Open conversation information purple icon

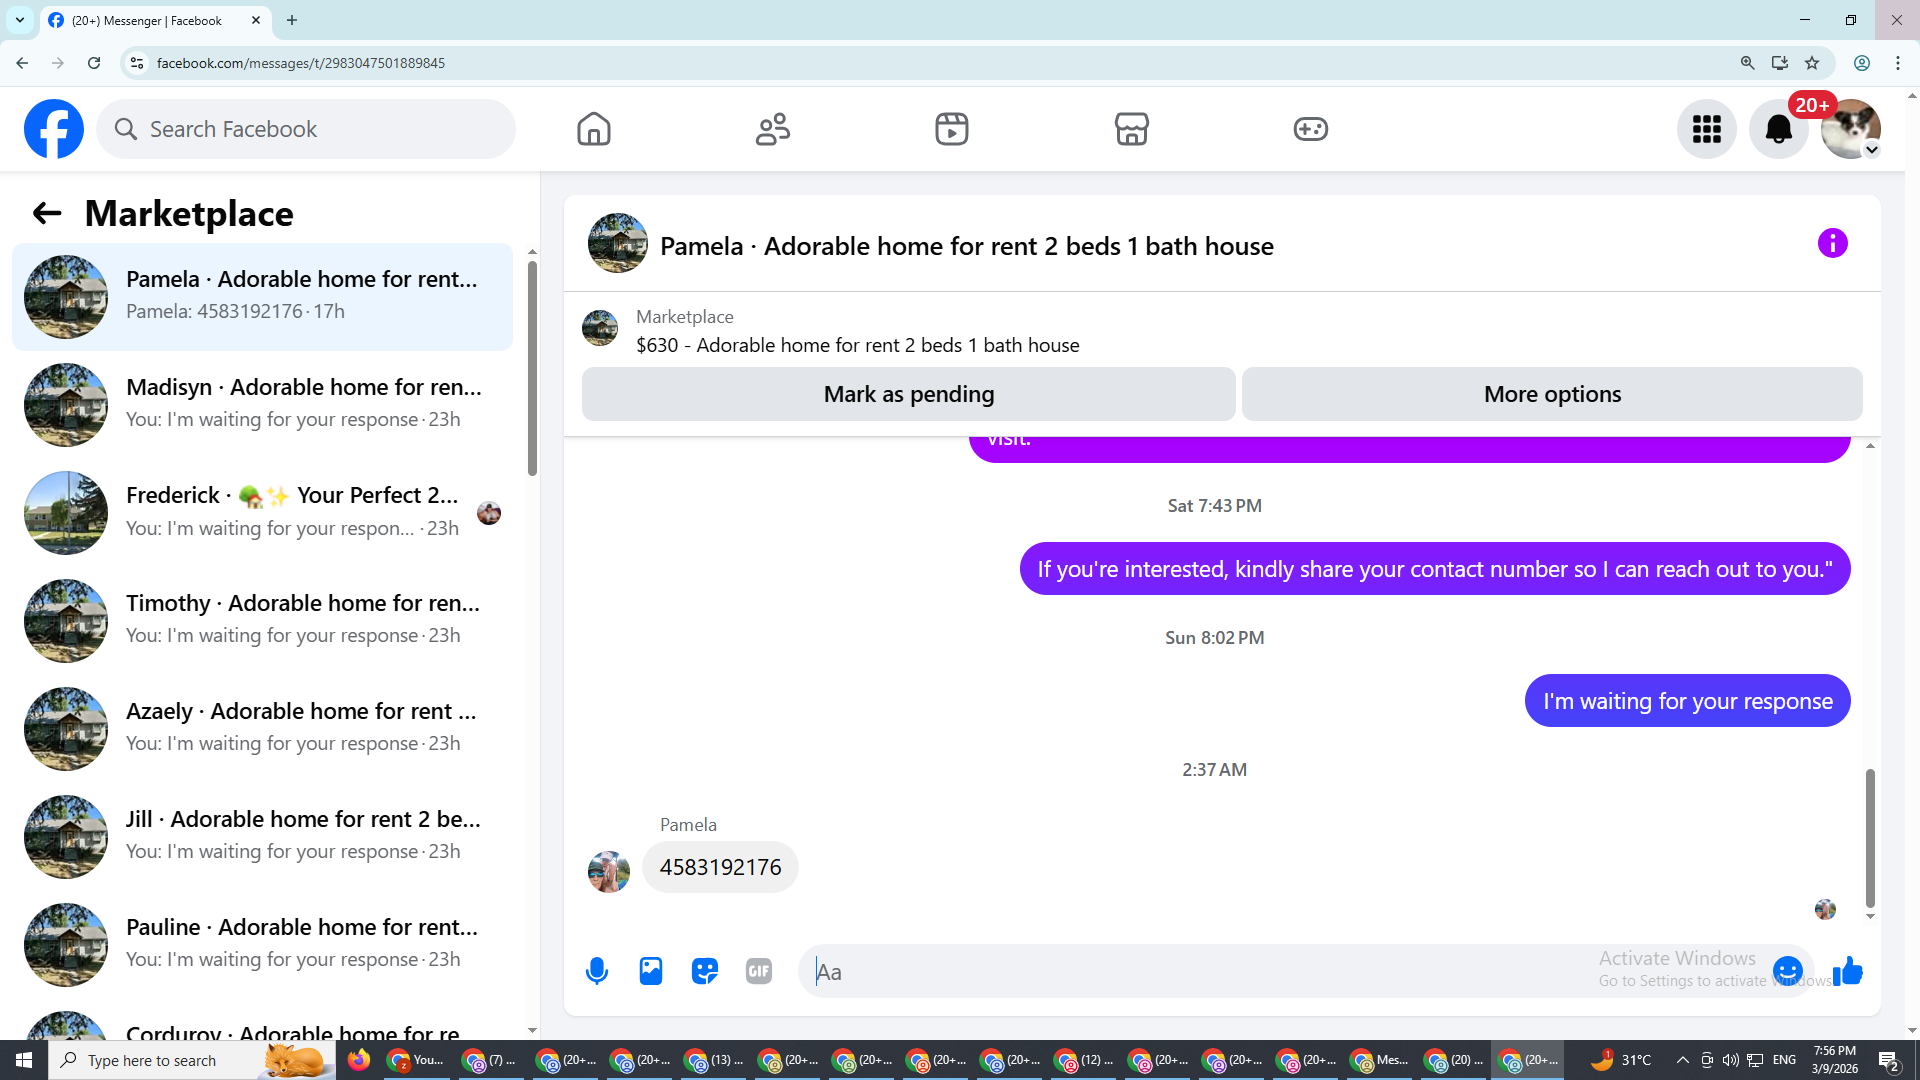click(1832, 243)
